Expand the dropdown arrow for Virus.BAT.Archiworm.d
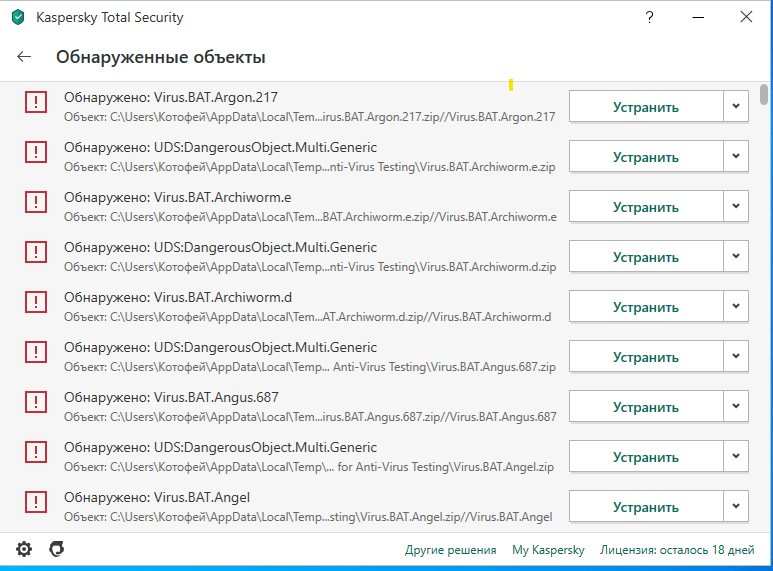This screenshot has width=773, height=571. 736,306
